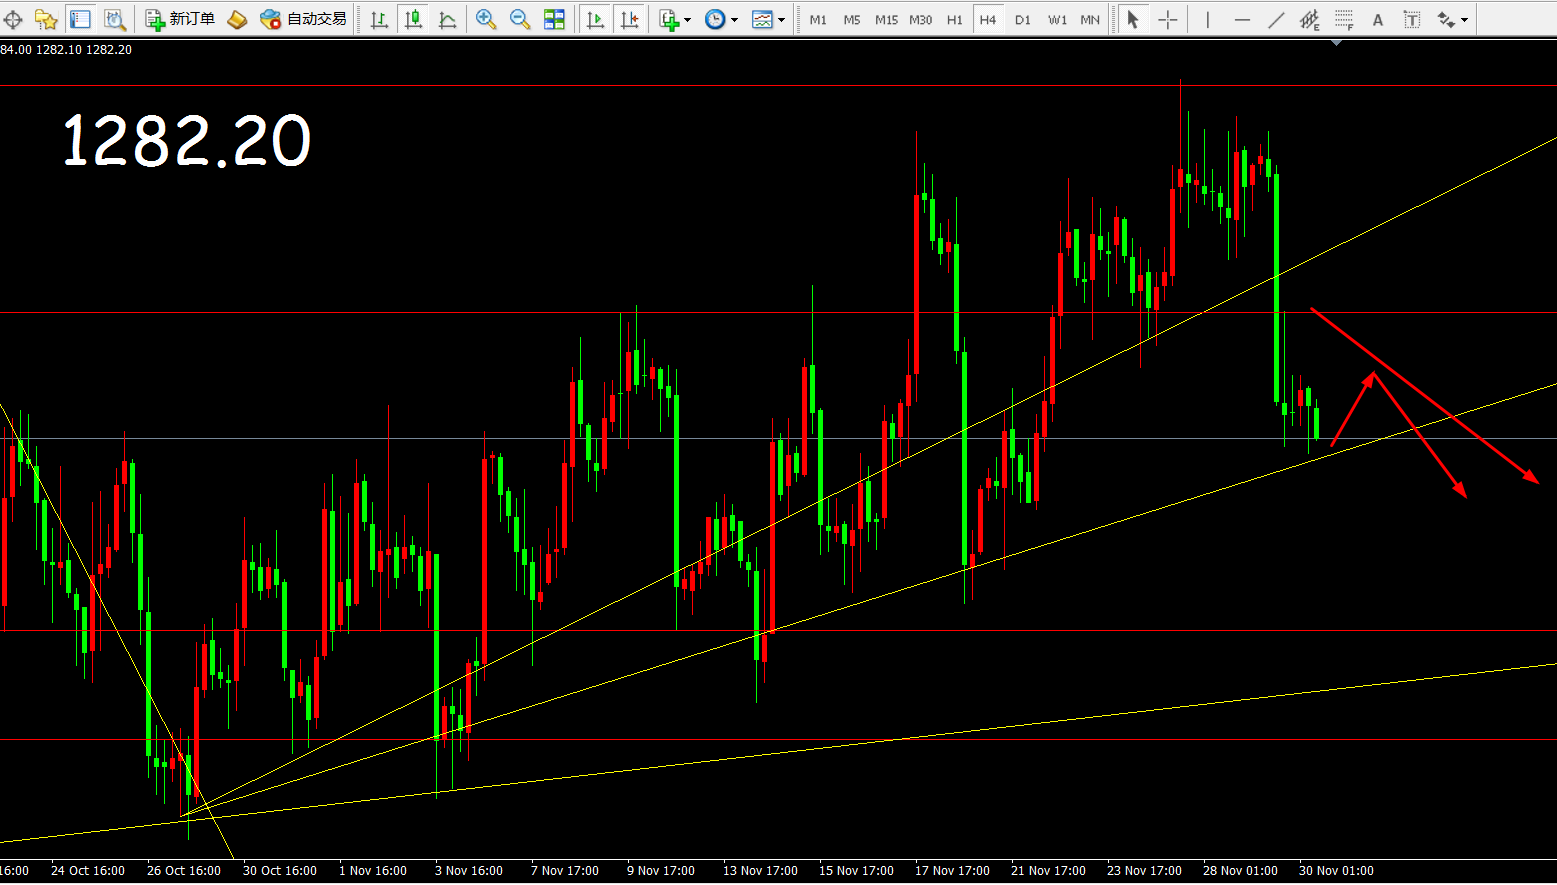The image size is (1557, 885).
Task: Open the Strategy Tester magnifier icon
Action: tap(115, 19)
